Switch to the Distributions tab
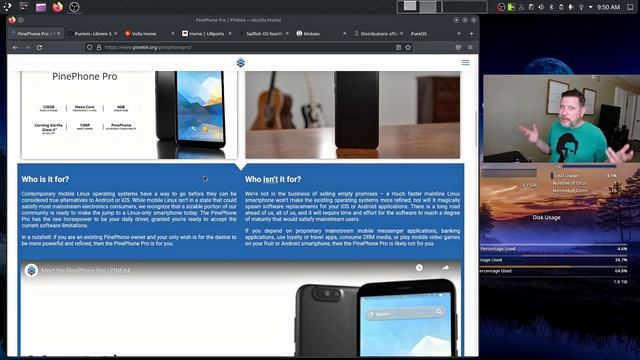 (378, 33)
